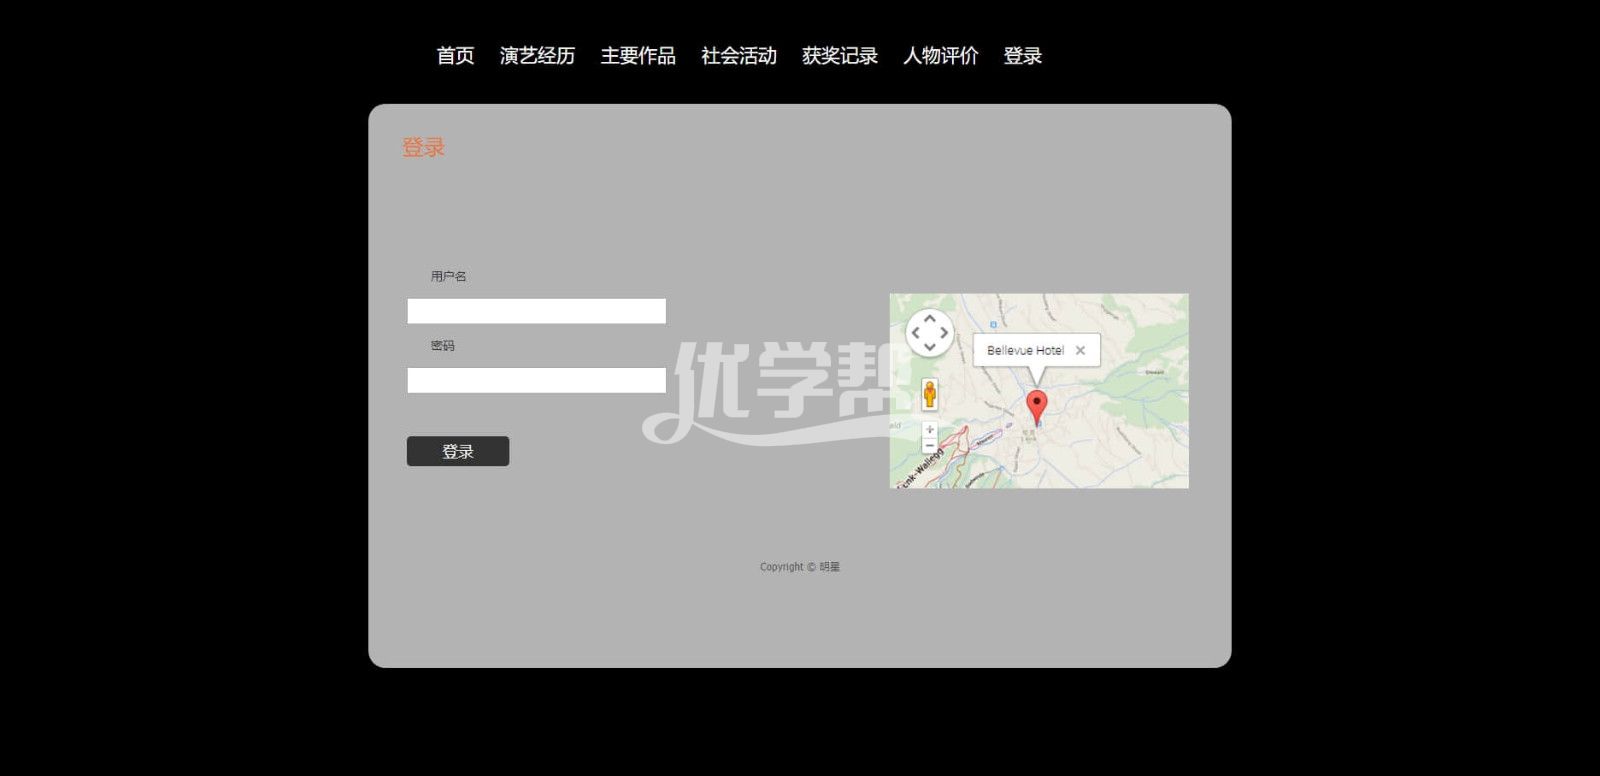Select 获奖记录 in the navigation bar
The width and height of the screenshot is (1600, 776).
click(840, 56)
